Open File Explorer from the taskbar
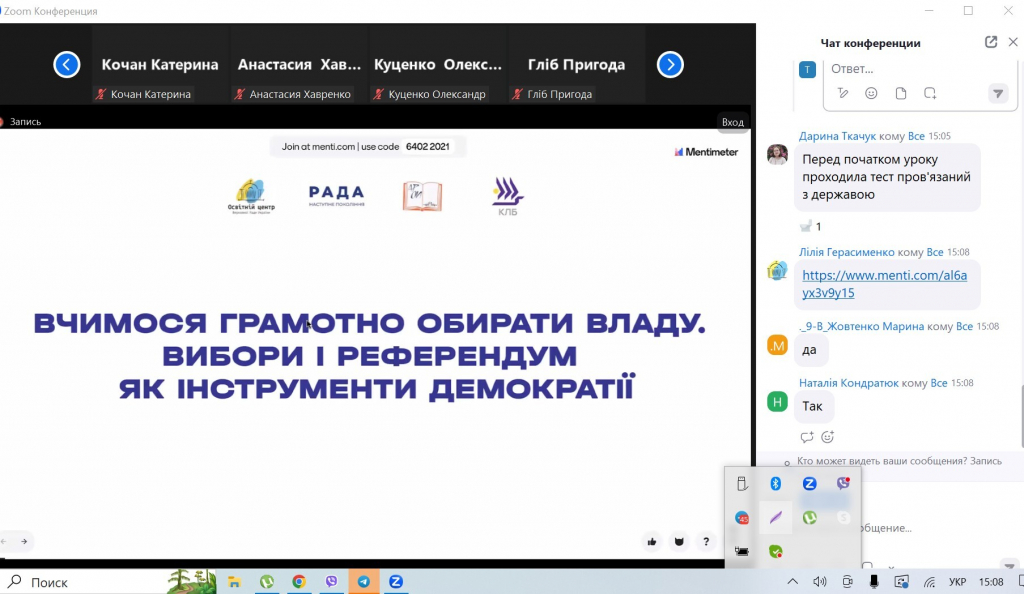Image resolution: width=1024 pixels, height=594 pixels. click(234, 582)
